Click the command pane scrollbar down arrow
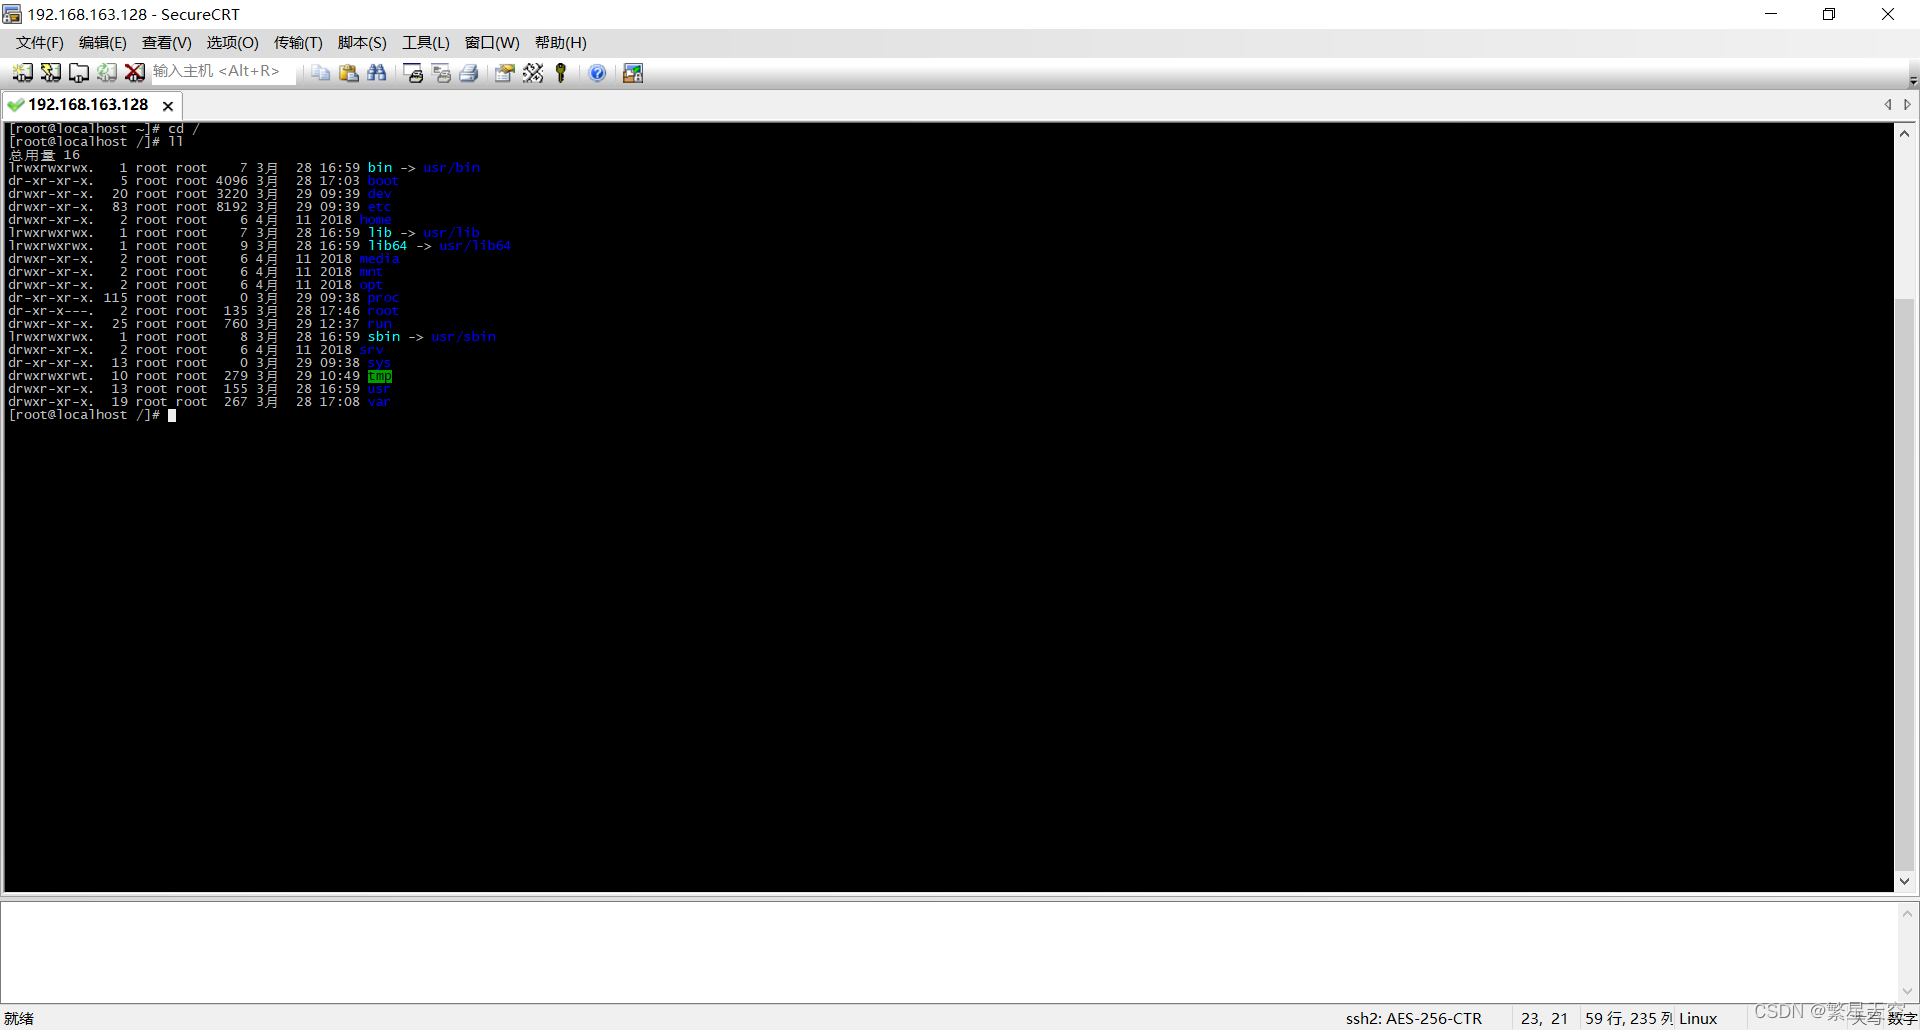 tap(1907, 991)
